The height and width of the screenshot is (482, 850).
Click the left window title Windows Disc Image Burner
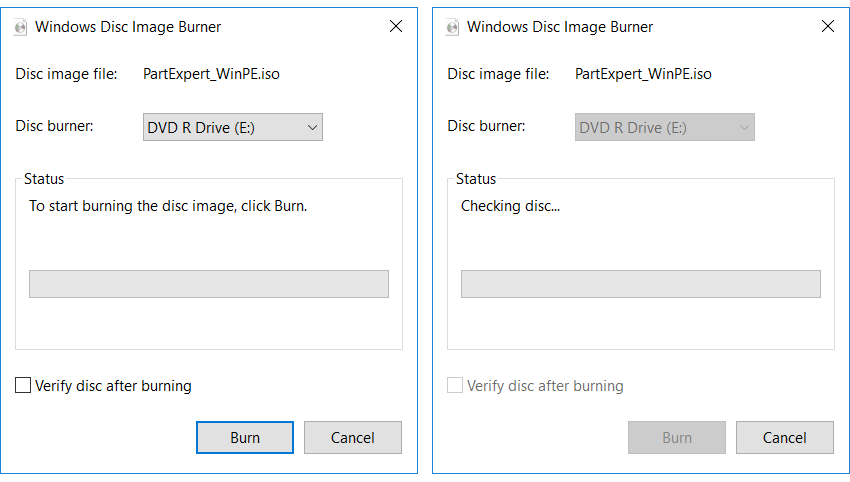tap(128, 27)
